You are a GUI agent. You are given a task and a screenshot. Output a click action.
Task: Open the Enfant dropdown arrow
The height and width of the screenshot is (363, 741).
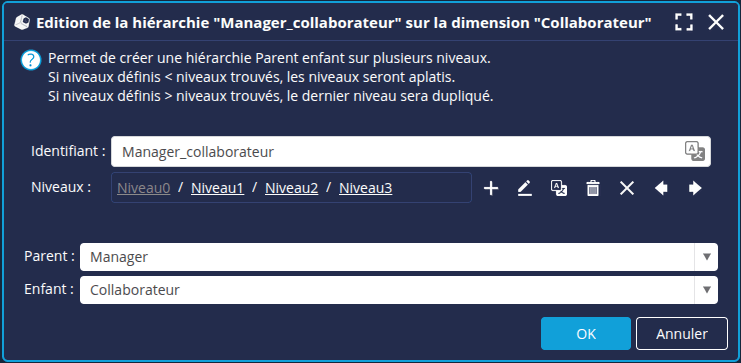pos(707,290)
